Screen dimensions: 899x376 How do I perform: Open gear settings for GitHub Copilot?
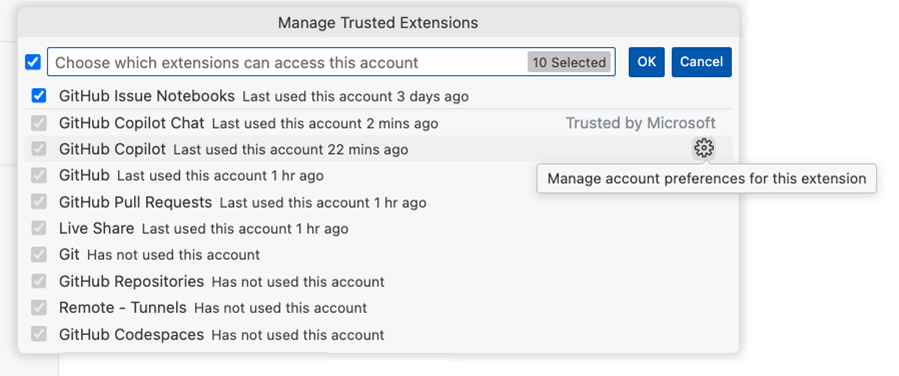[x=703, y=149]
